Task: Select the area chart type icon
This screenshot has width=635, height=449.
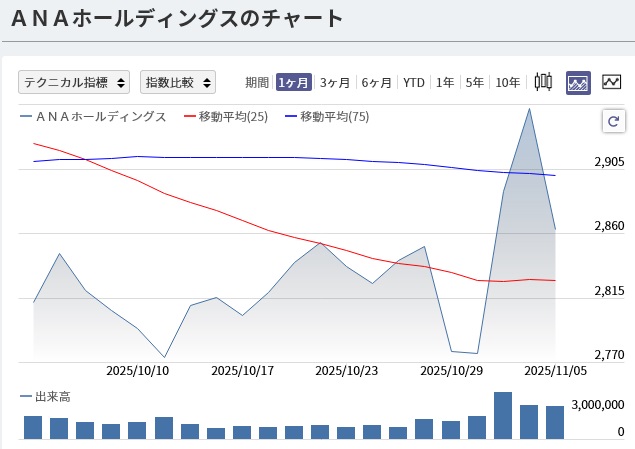Action: coord(578,82)
